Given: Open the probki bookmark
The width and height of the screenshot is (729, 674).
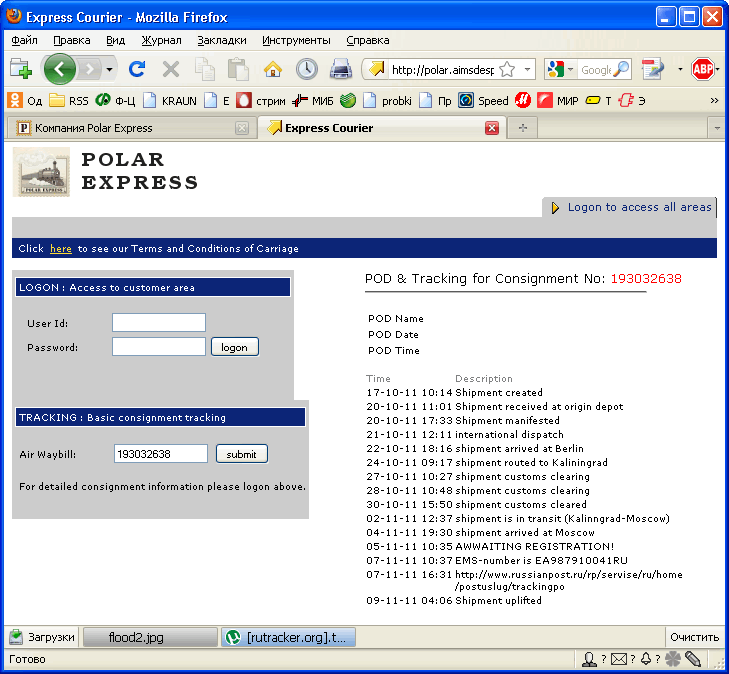Looking at the screenshot, I should click(387, 100).
